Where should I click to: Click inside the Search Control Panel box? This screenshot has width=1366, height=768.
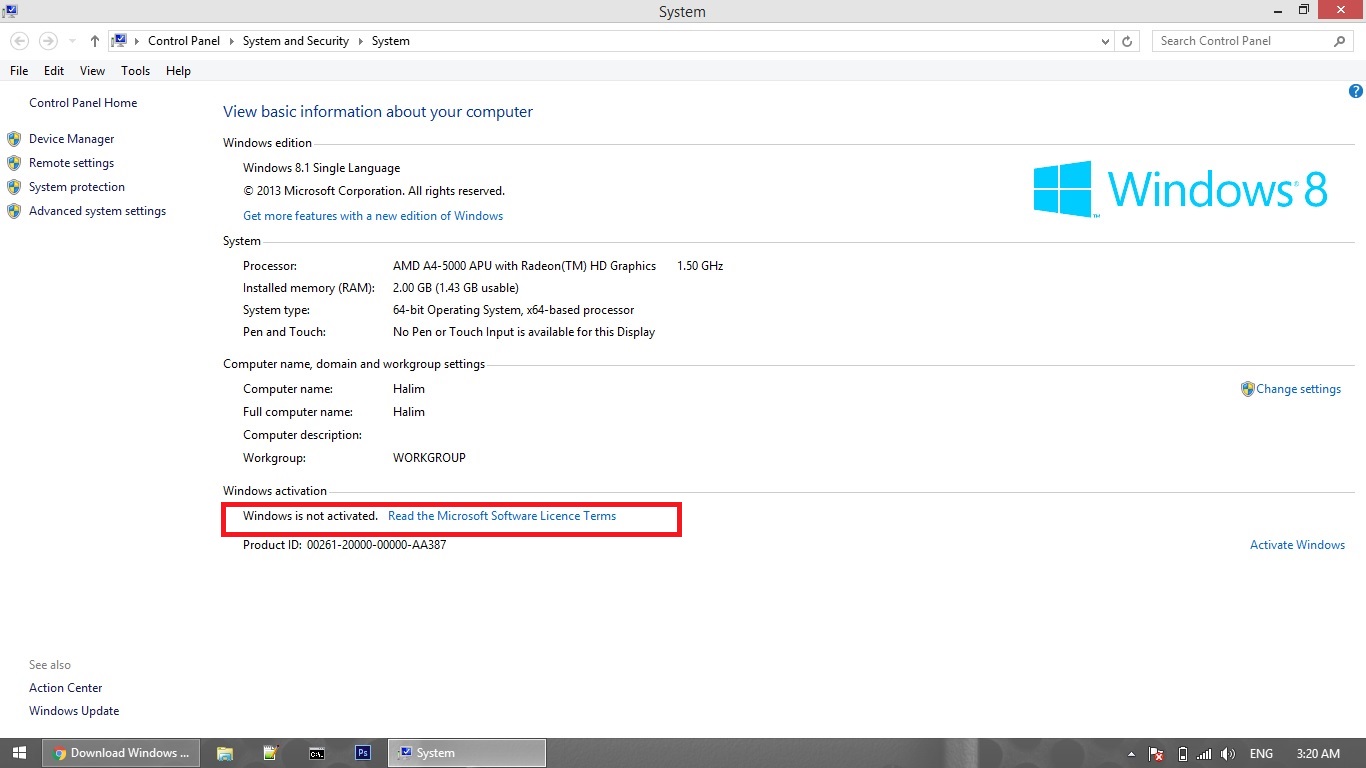click(x=1240, y=41)
